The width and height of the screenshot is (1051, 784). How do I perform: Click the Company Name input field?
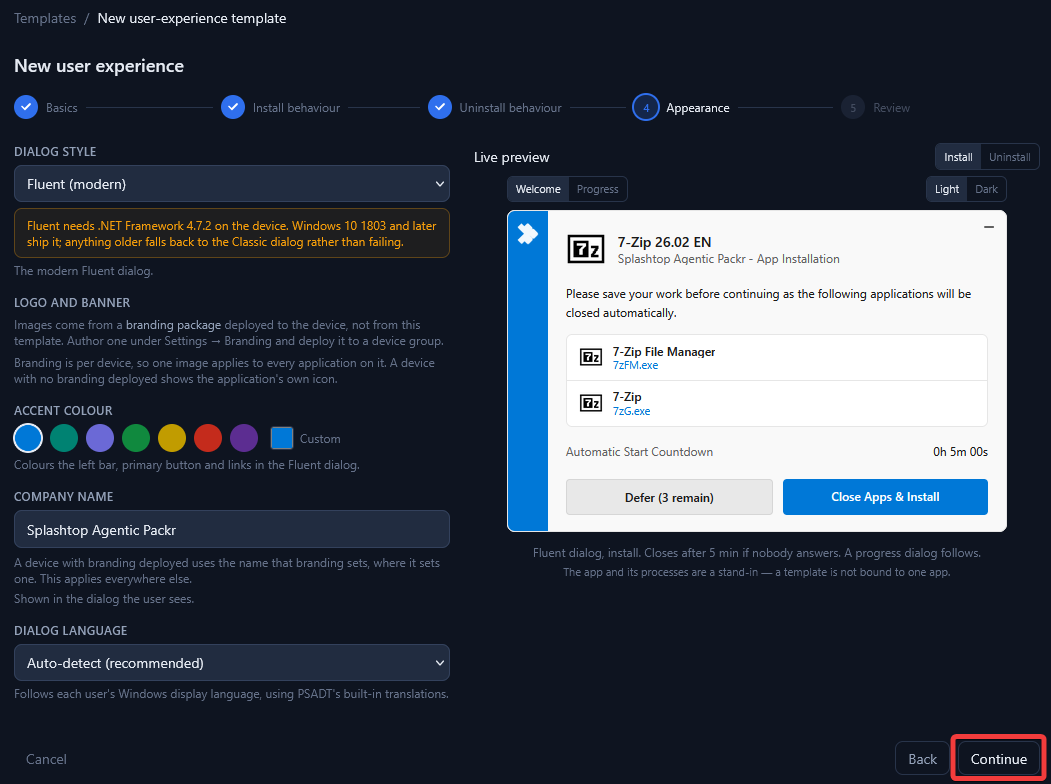[232, 529]
